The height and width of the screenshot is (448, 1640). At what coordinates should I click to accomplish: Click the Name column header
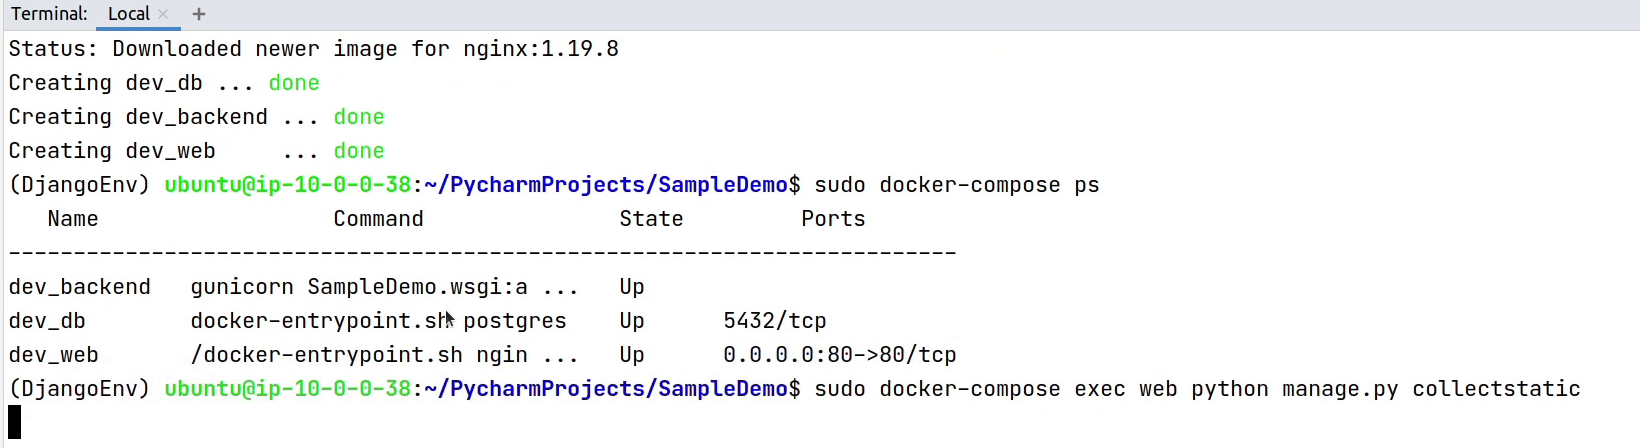click(73, 219)
